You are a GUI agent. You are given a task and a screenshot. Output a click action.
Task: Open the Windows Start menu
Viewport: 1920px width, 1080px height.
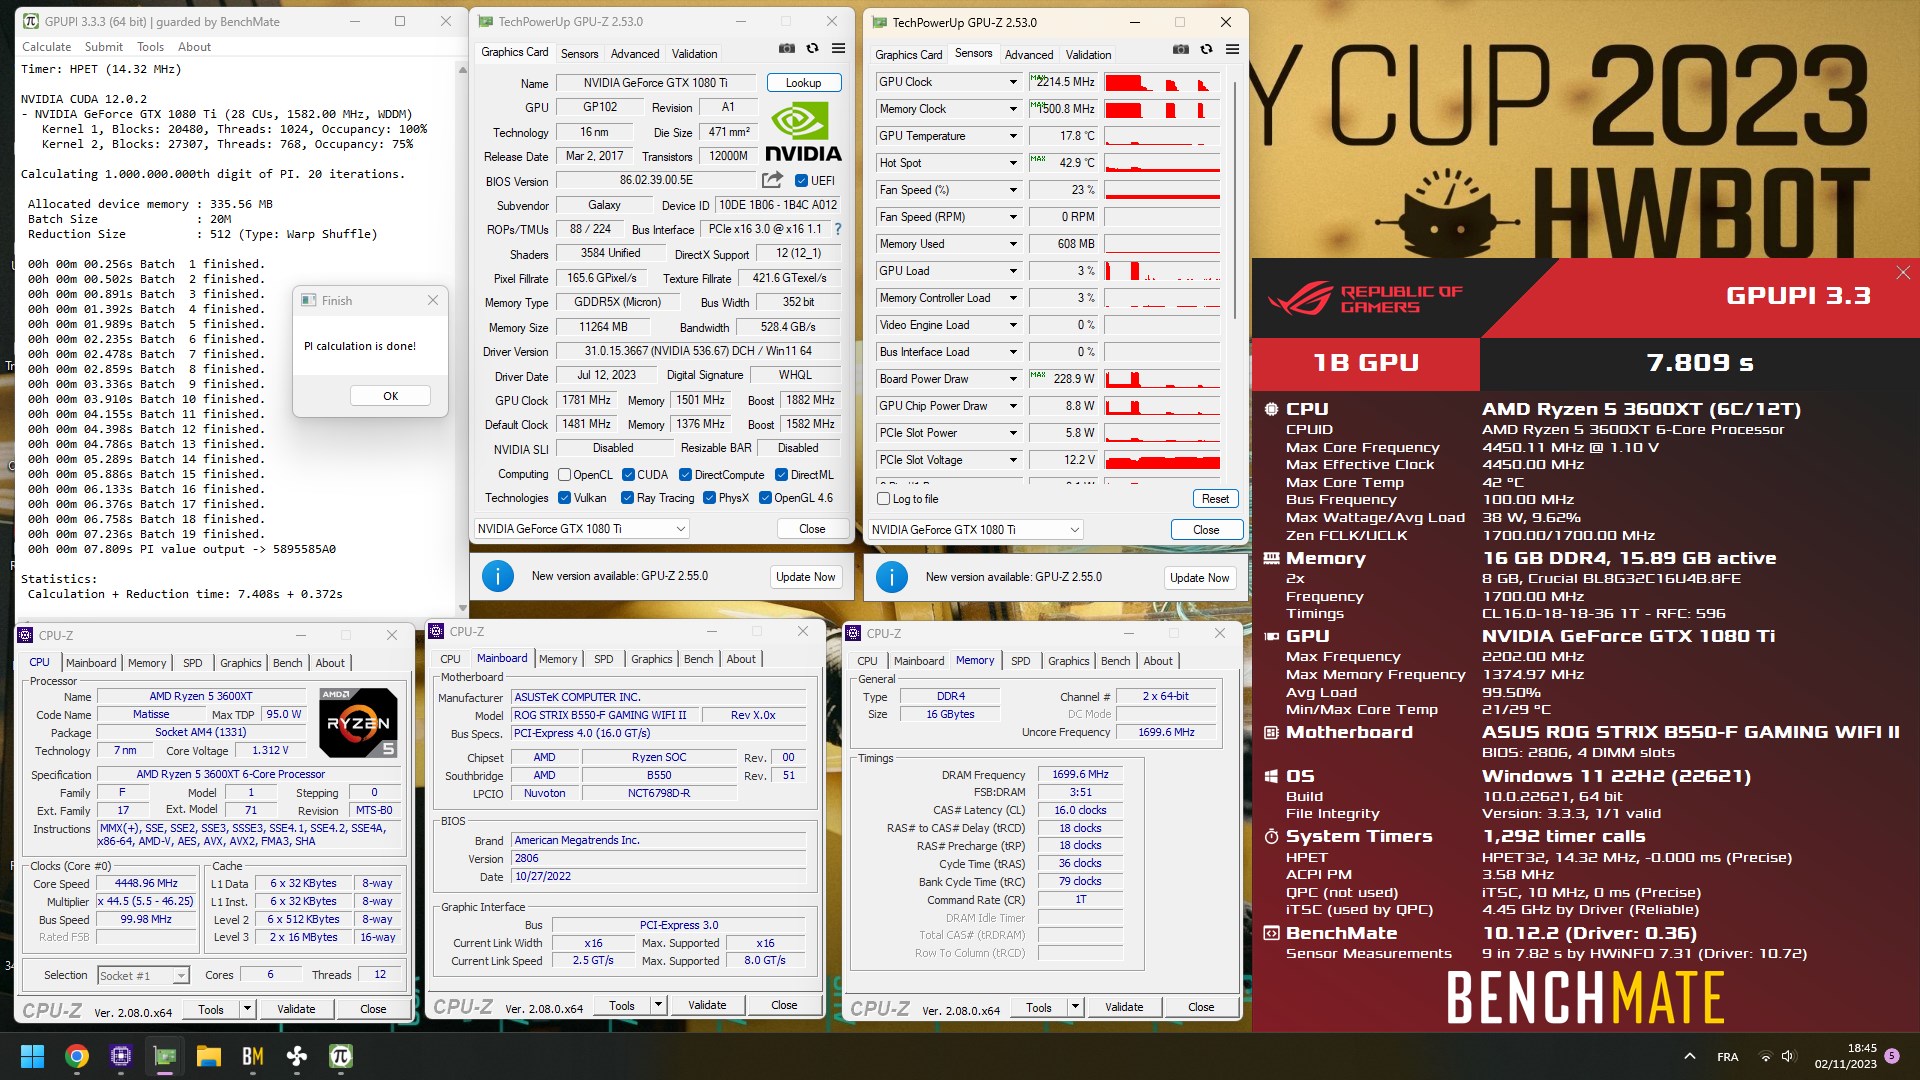point(32,1056)
